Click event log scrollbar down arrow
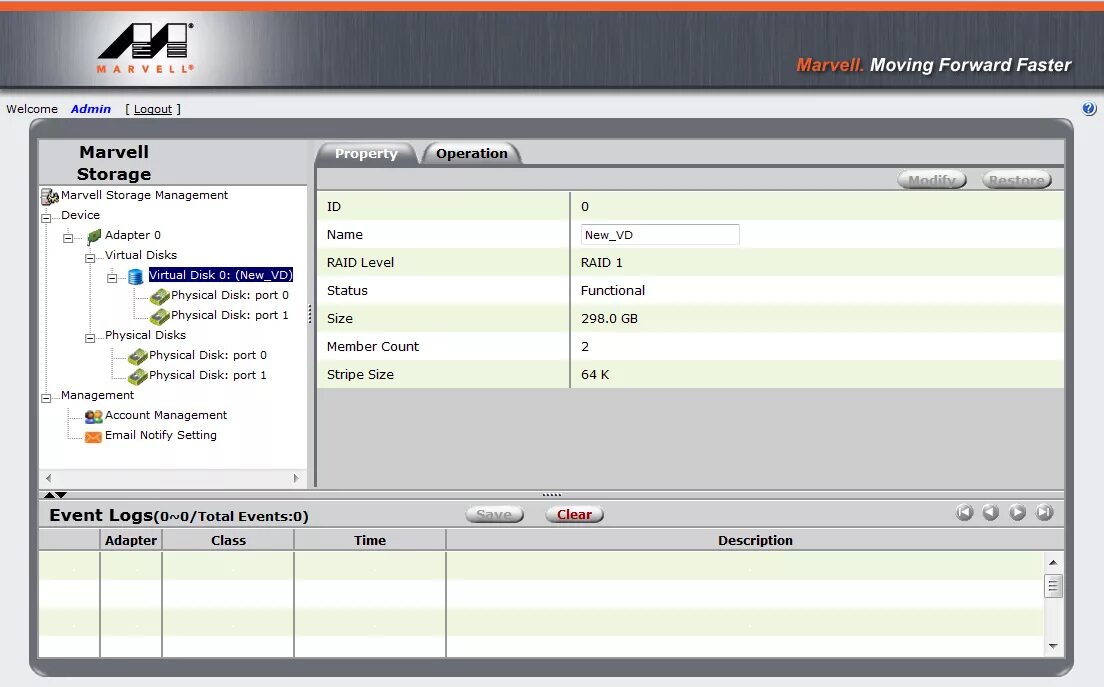 click(x=1053, y=646)
